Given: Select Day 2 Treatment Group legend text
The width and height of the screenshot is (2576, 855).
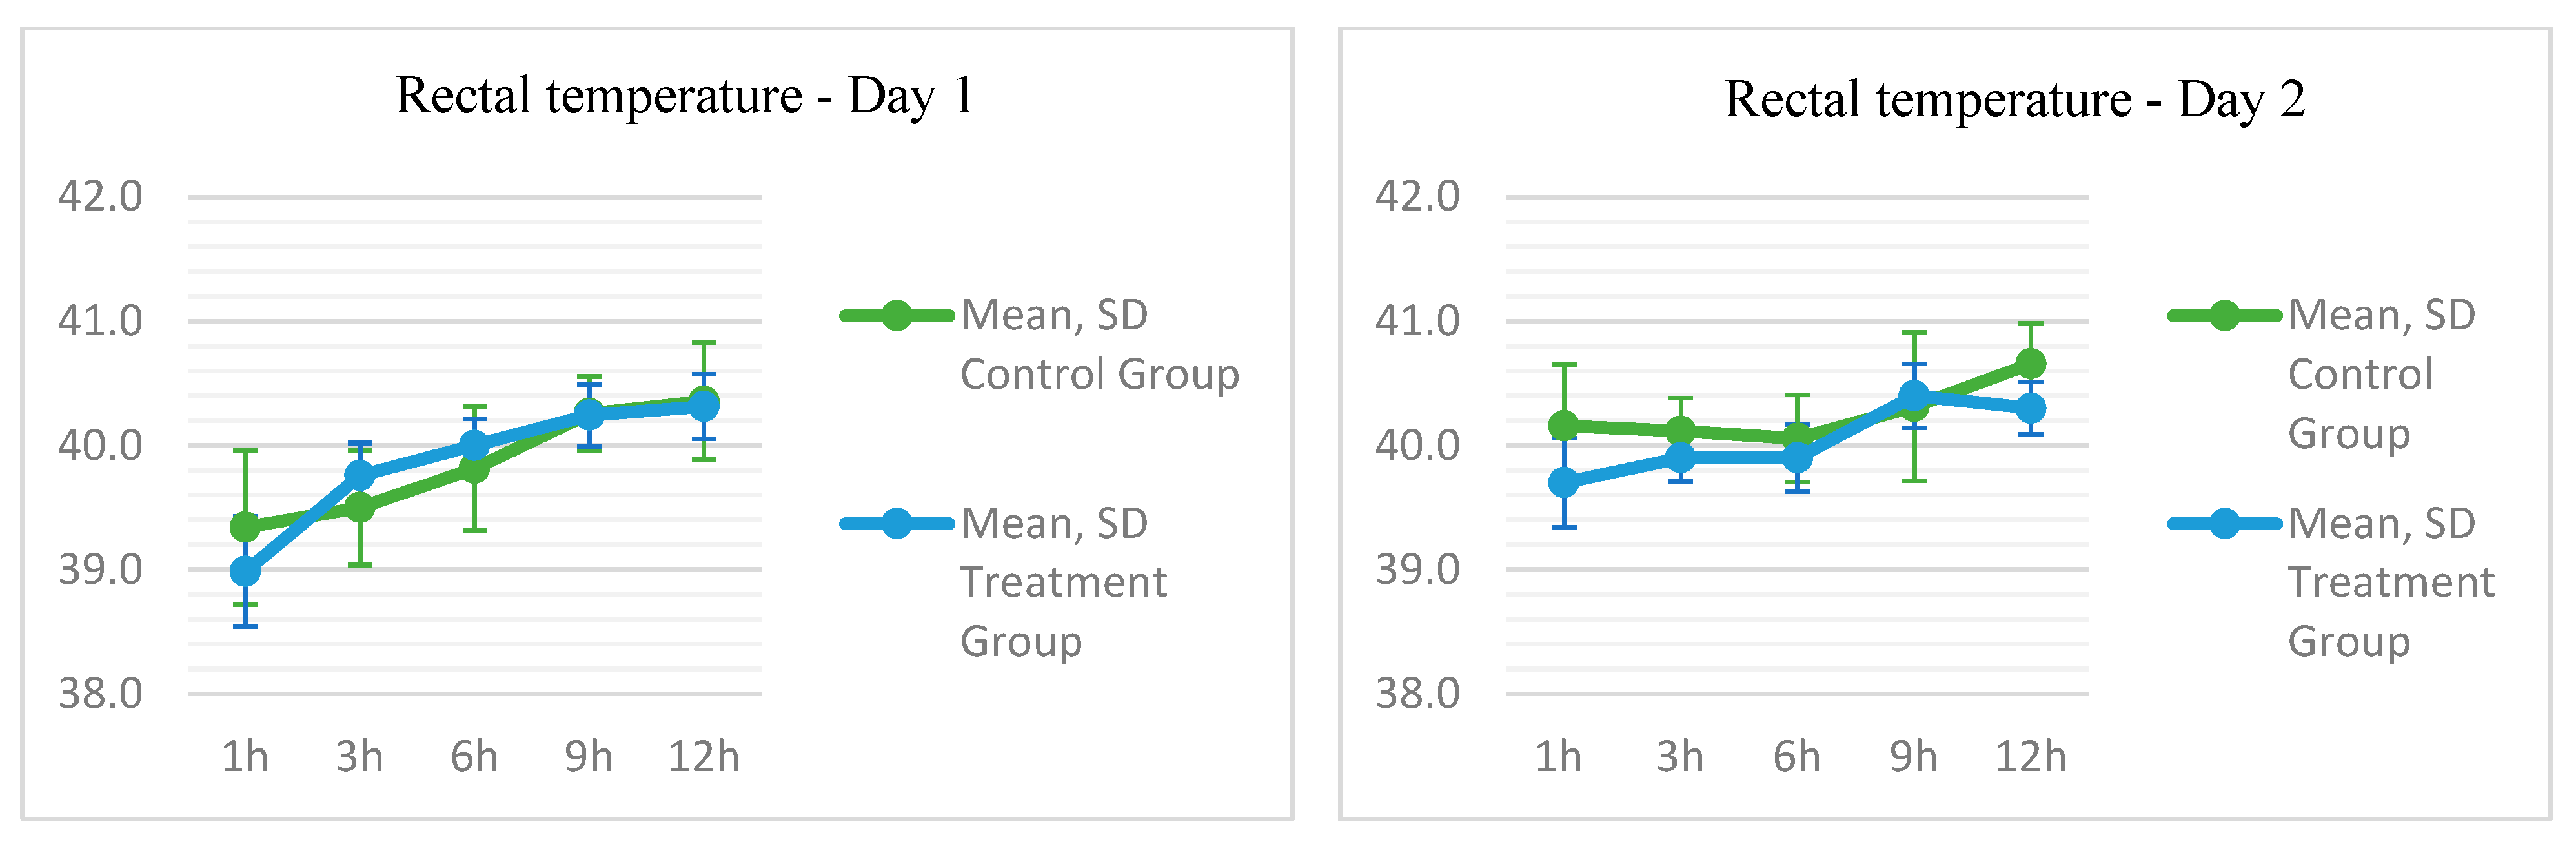Looking at the screenshot, I should [x=2390, y=582].
